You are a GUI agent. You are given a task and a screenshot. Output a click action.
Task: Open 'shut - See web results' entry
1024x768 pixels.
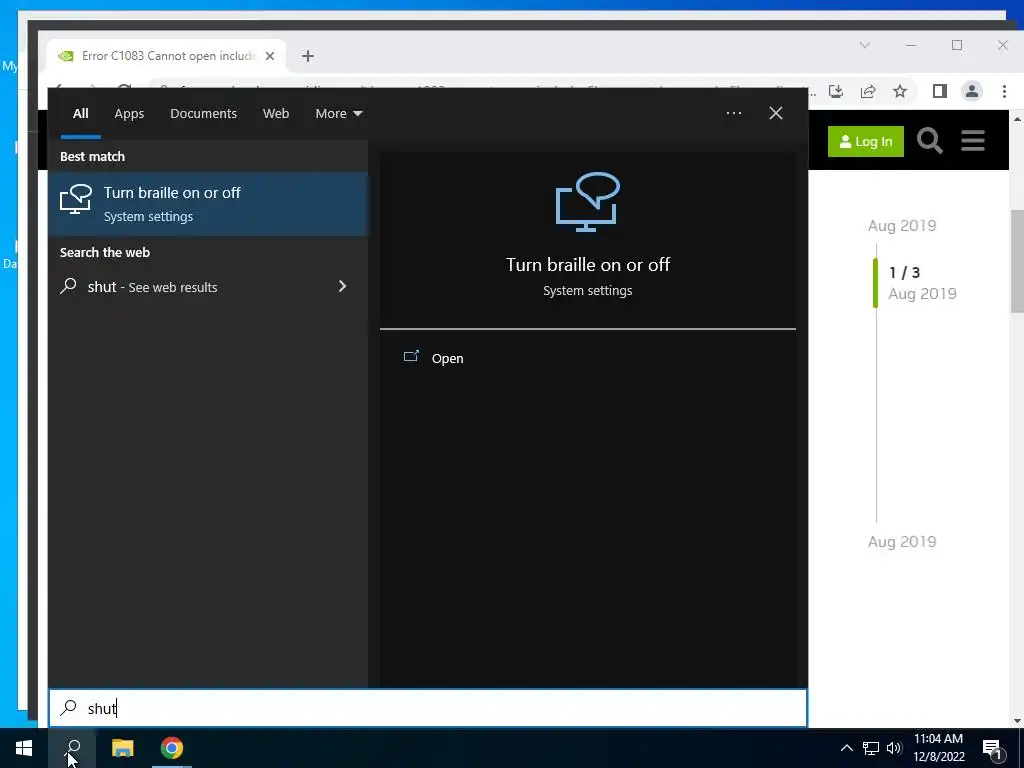pyautogui.click(x=208, y=287)
